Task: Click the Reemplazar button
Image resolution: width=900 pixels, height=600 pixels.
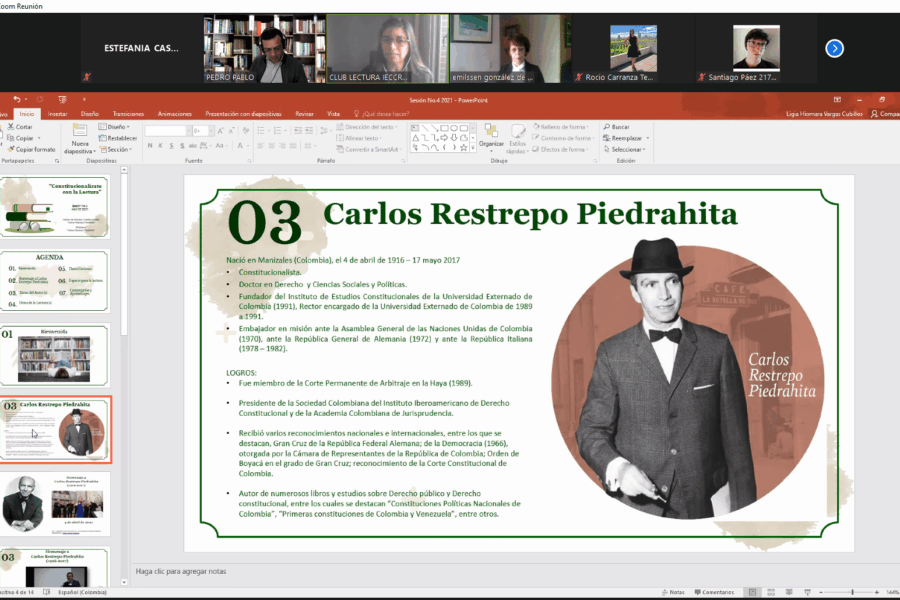Action: coord(626,138)
